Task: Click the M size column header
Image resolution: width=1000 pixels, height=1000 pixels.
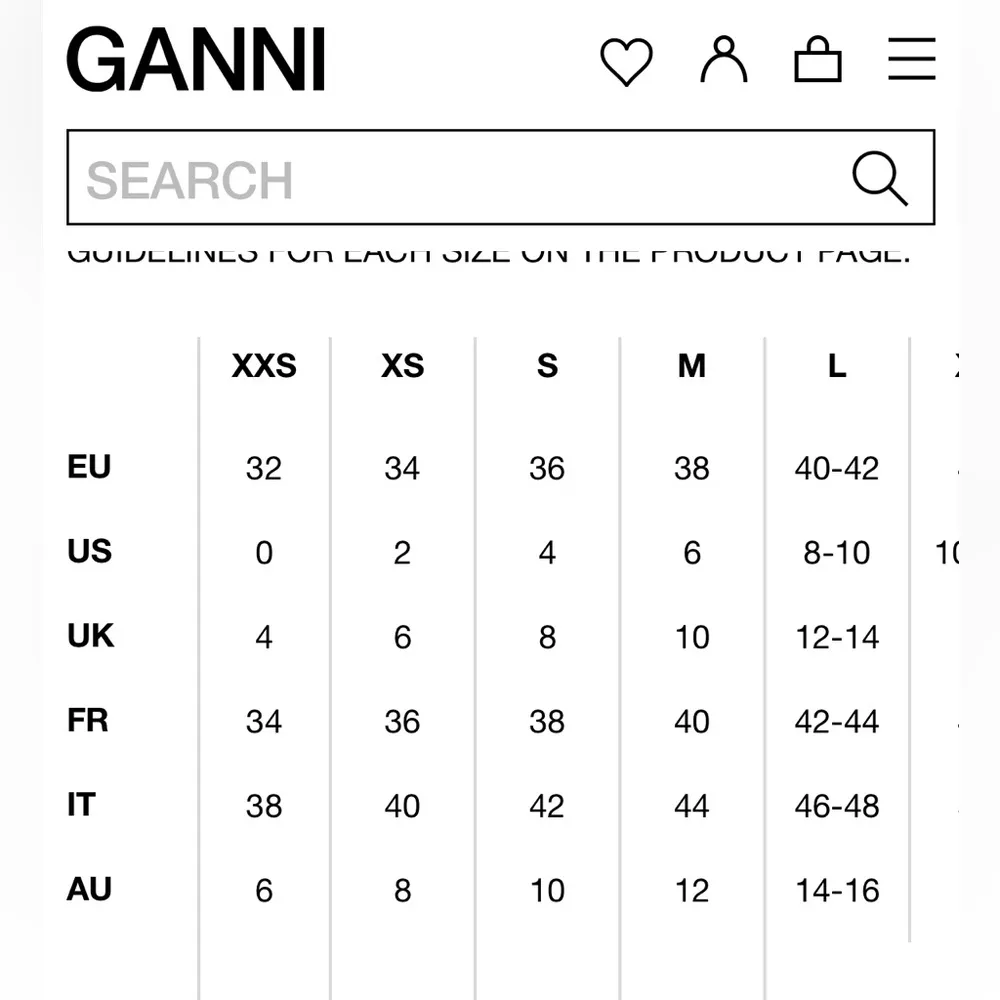Action: point(691,367)
